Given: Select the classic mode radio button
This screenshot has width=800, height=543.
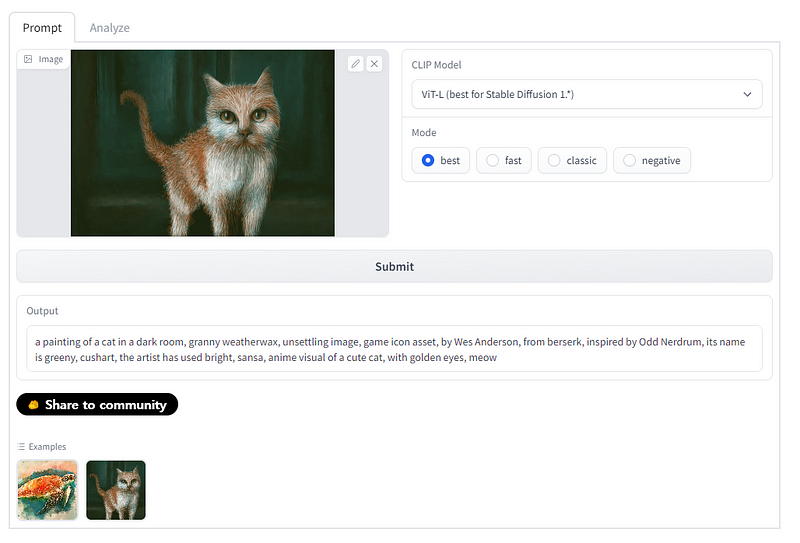Looking at the screenshot, I should click(554, 160).
